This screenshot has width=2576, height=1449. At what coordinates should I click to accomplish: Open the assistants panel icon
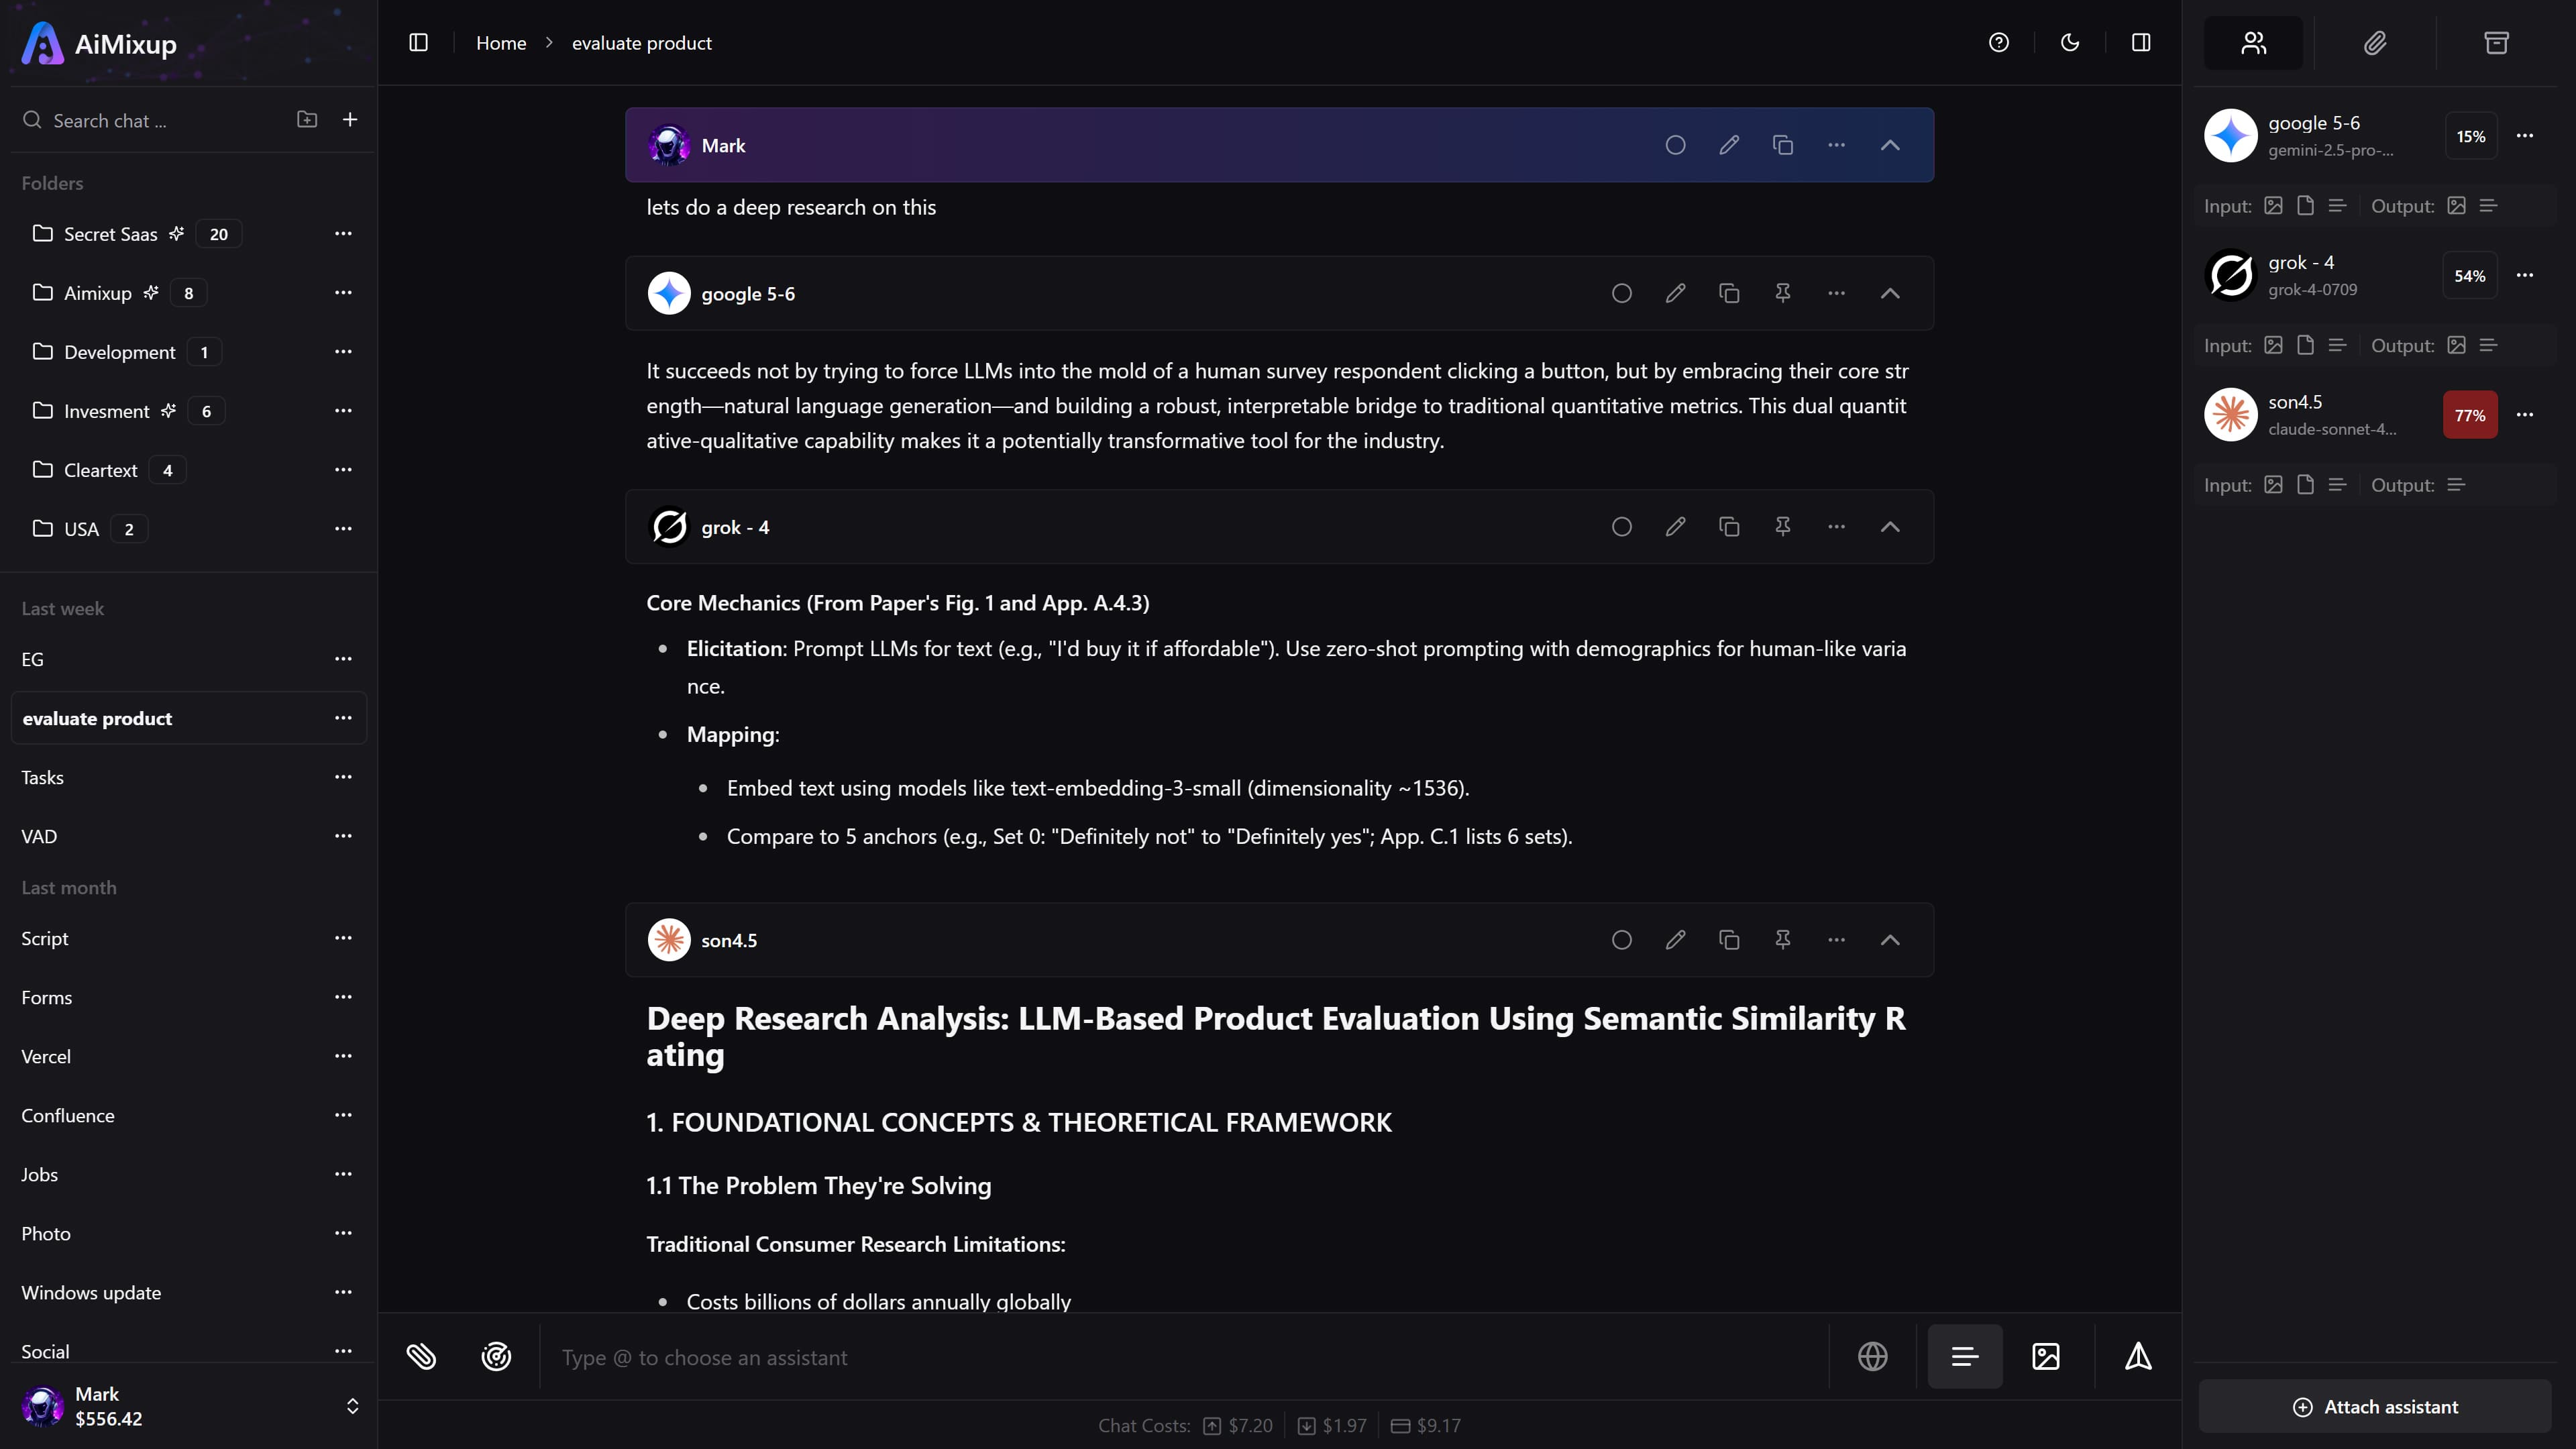[x=2253, y=42]
